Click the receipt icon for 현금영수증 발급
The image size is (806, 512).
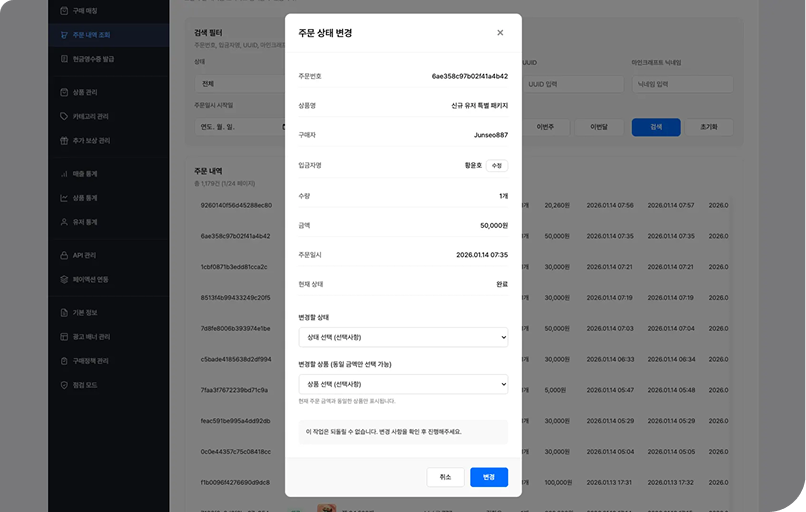64,59
